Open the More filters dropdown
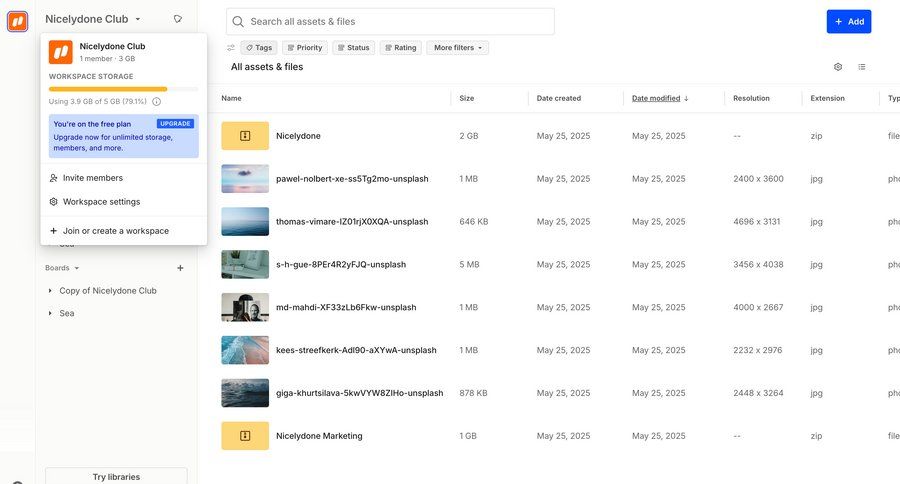The image size is (900, 484). [457, 48]
